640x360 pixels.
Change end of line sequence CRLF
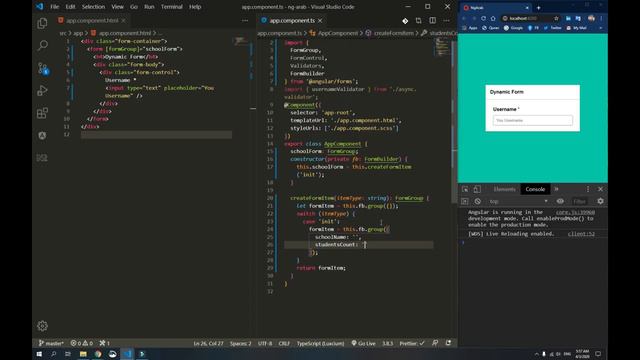pyautogui.click(x=284, y=343)
